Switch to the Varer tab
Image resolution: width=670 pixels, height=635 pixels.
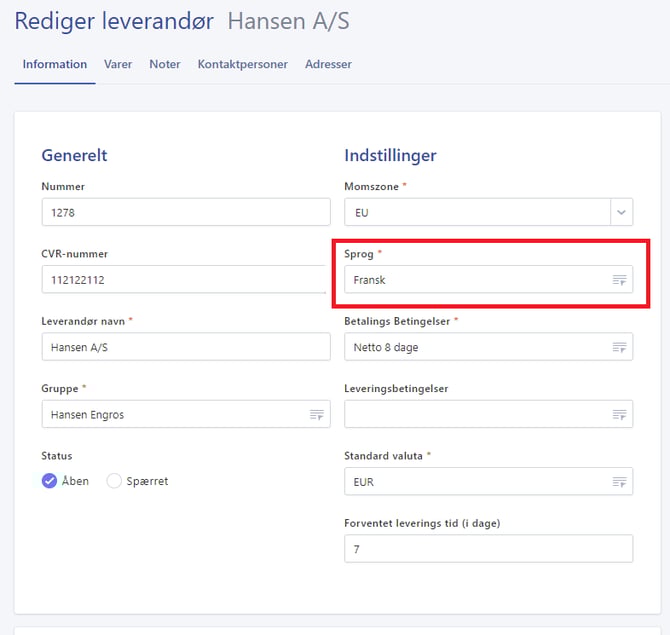point(118,64)
